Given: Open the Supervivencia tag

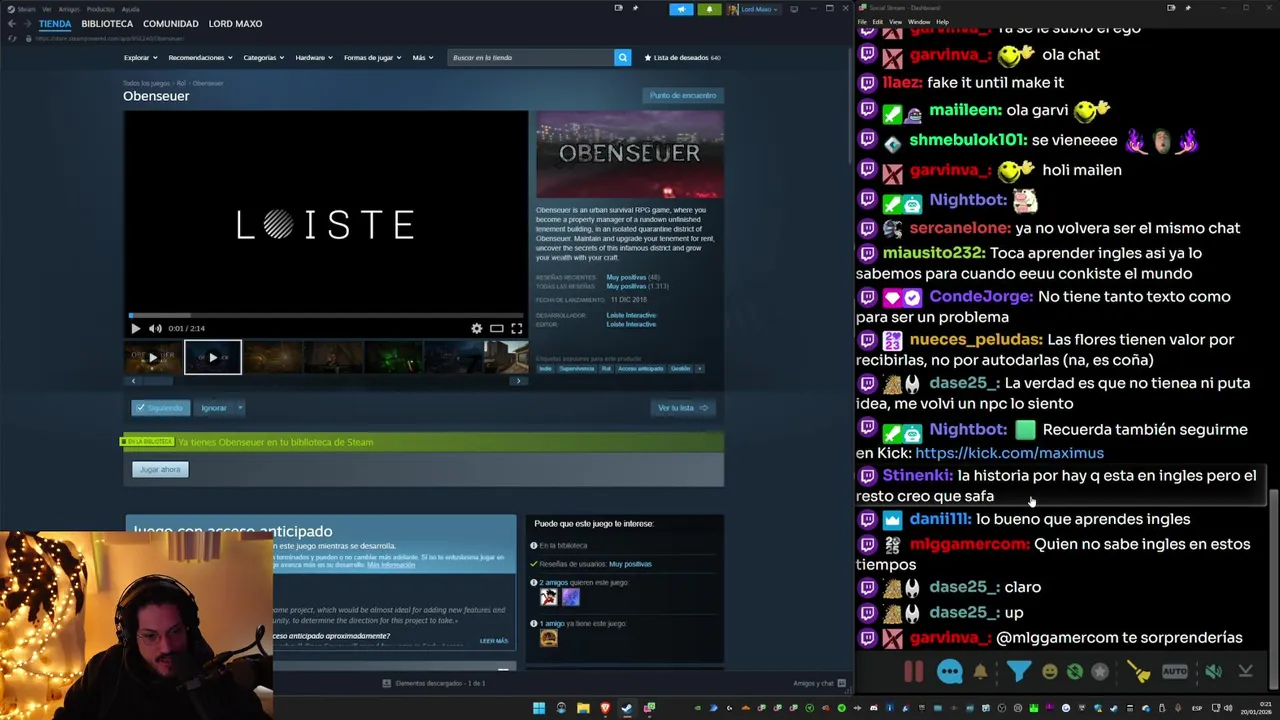Looking at the screenshot, I should click(x=576, y=368).
